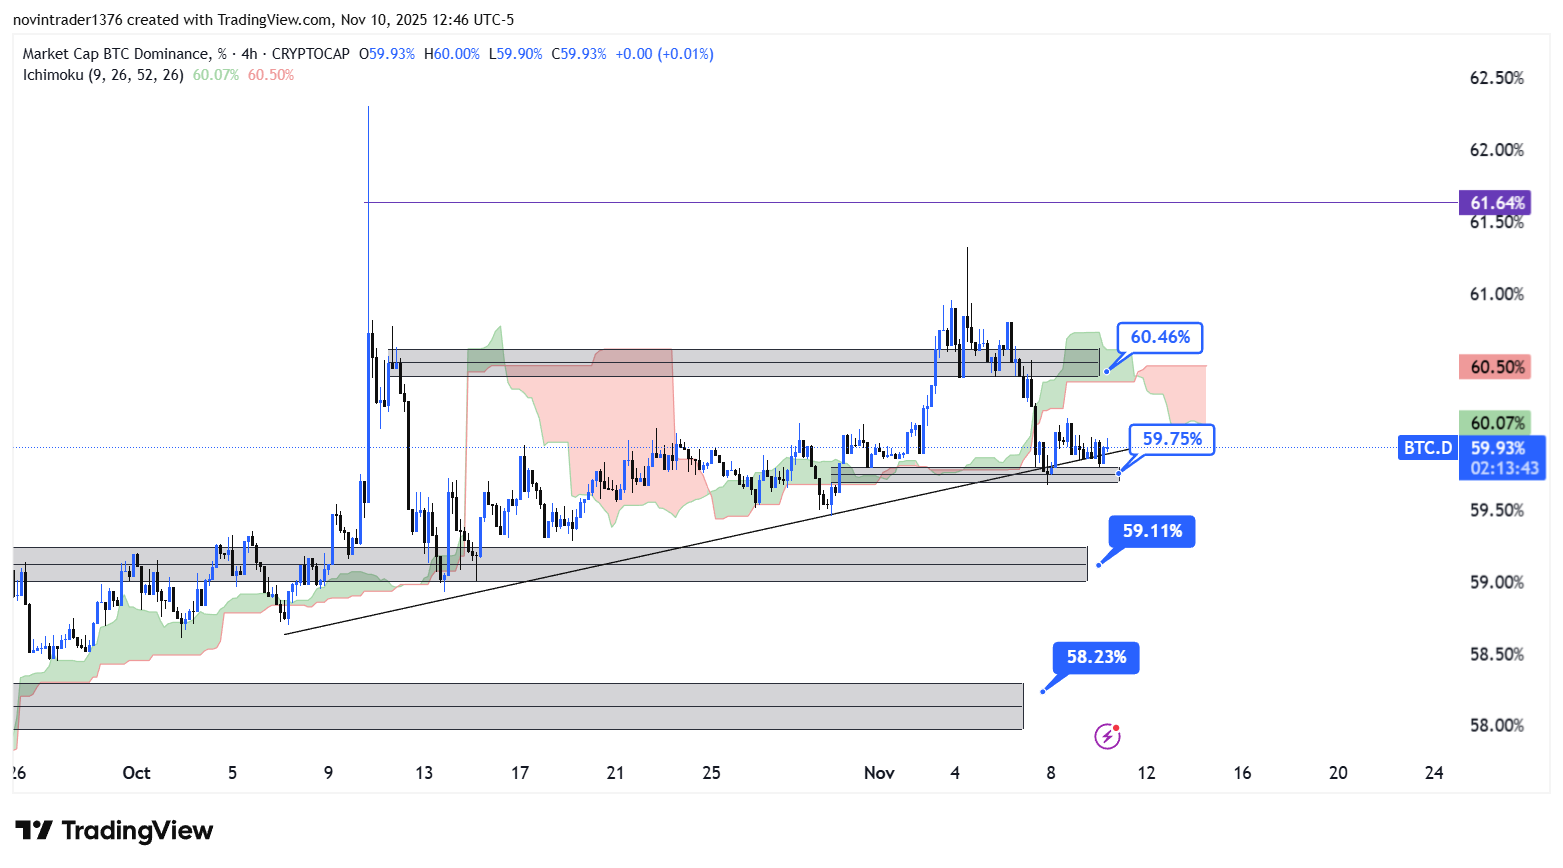Image resolution: width=1563 pixels, height=868 pixels.
Task: Click the Oct label on time axis
Action: [136, 773]
